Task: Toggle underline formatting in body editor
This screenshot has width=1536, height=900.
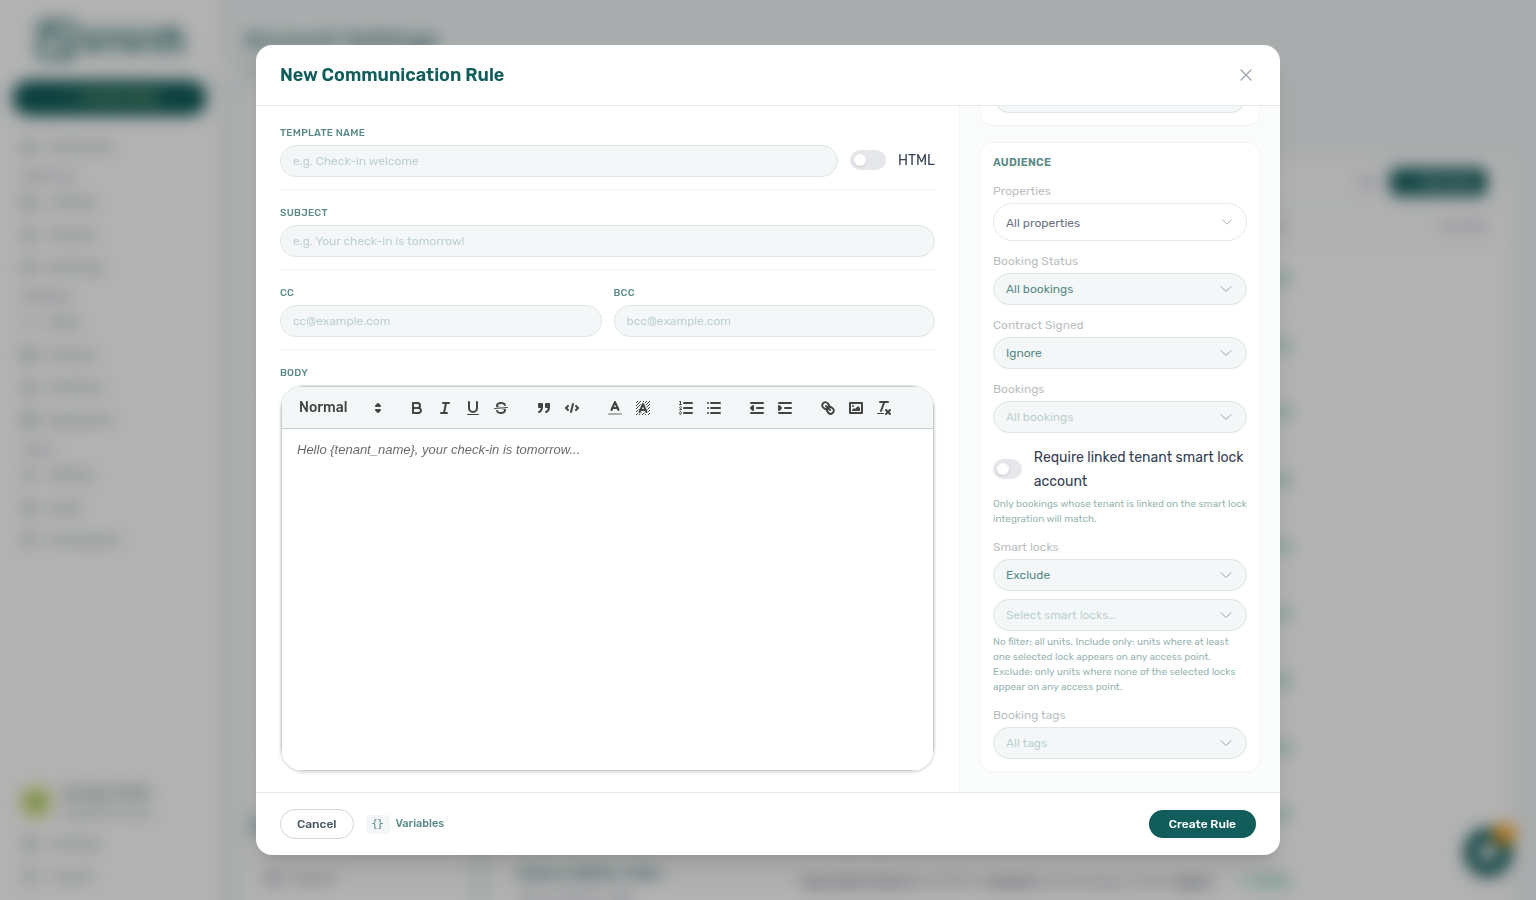Action: point(473,408)
